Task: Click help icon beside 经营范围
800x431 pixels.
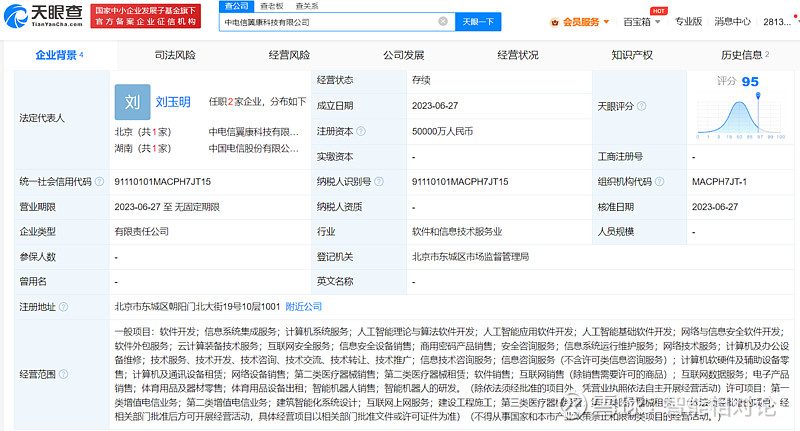Action: pos(63,374)
